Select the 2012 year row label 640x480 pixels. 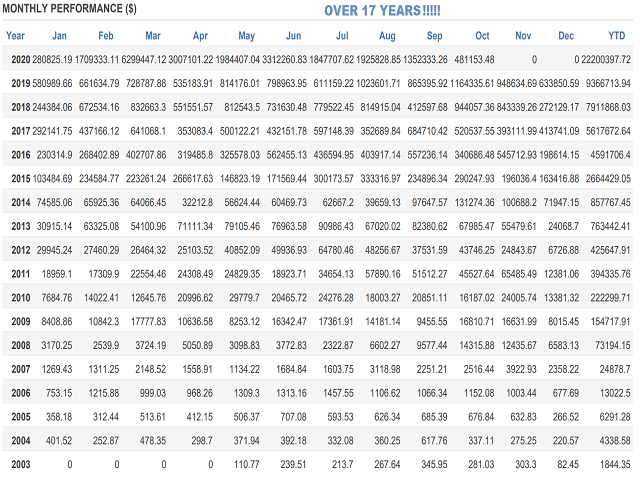coord(21,250)
